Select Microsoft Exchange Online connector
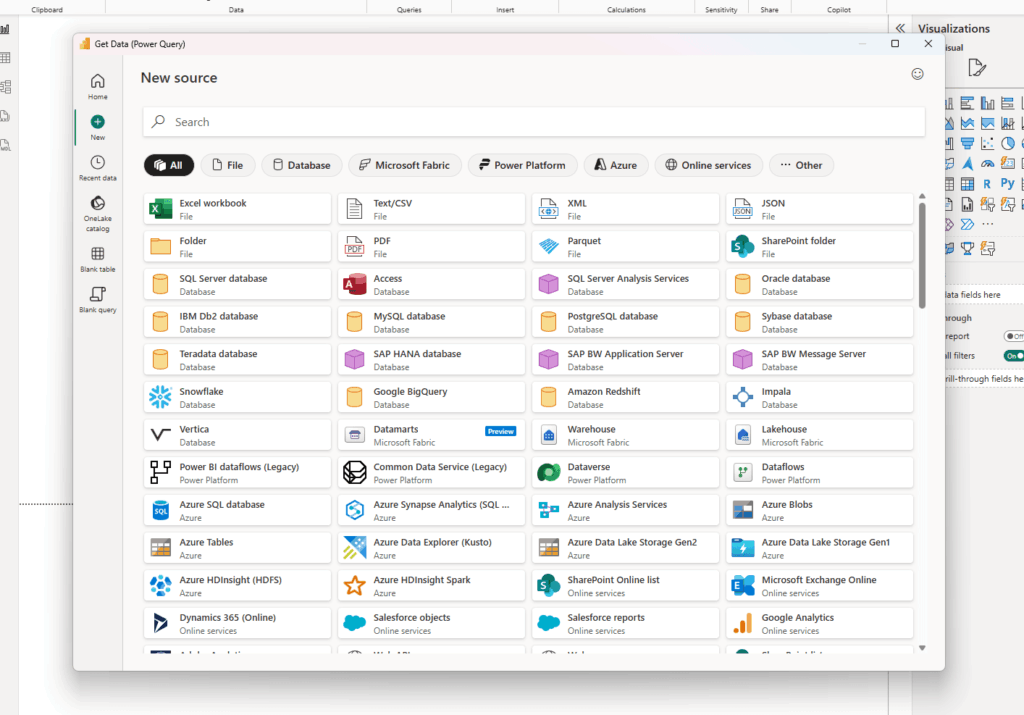 tap(819, 586)
